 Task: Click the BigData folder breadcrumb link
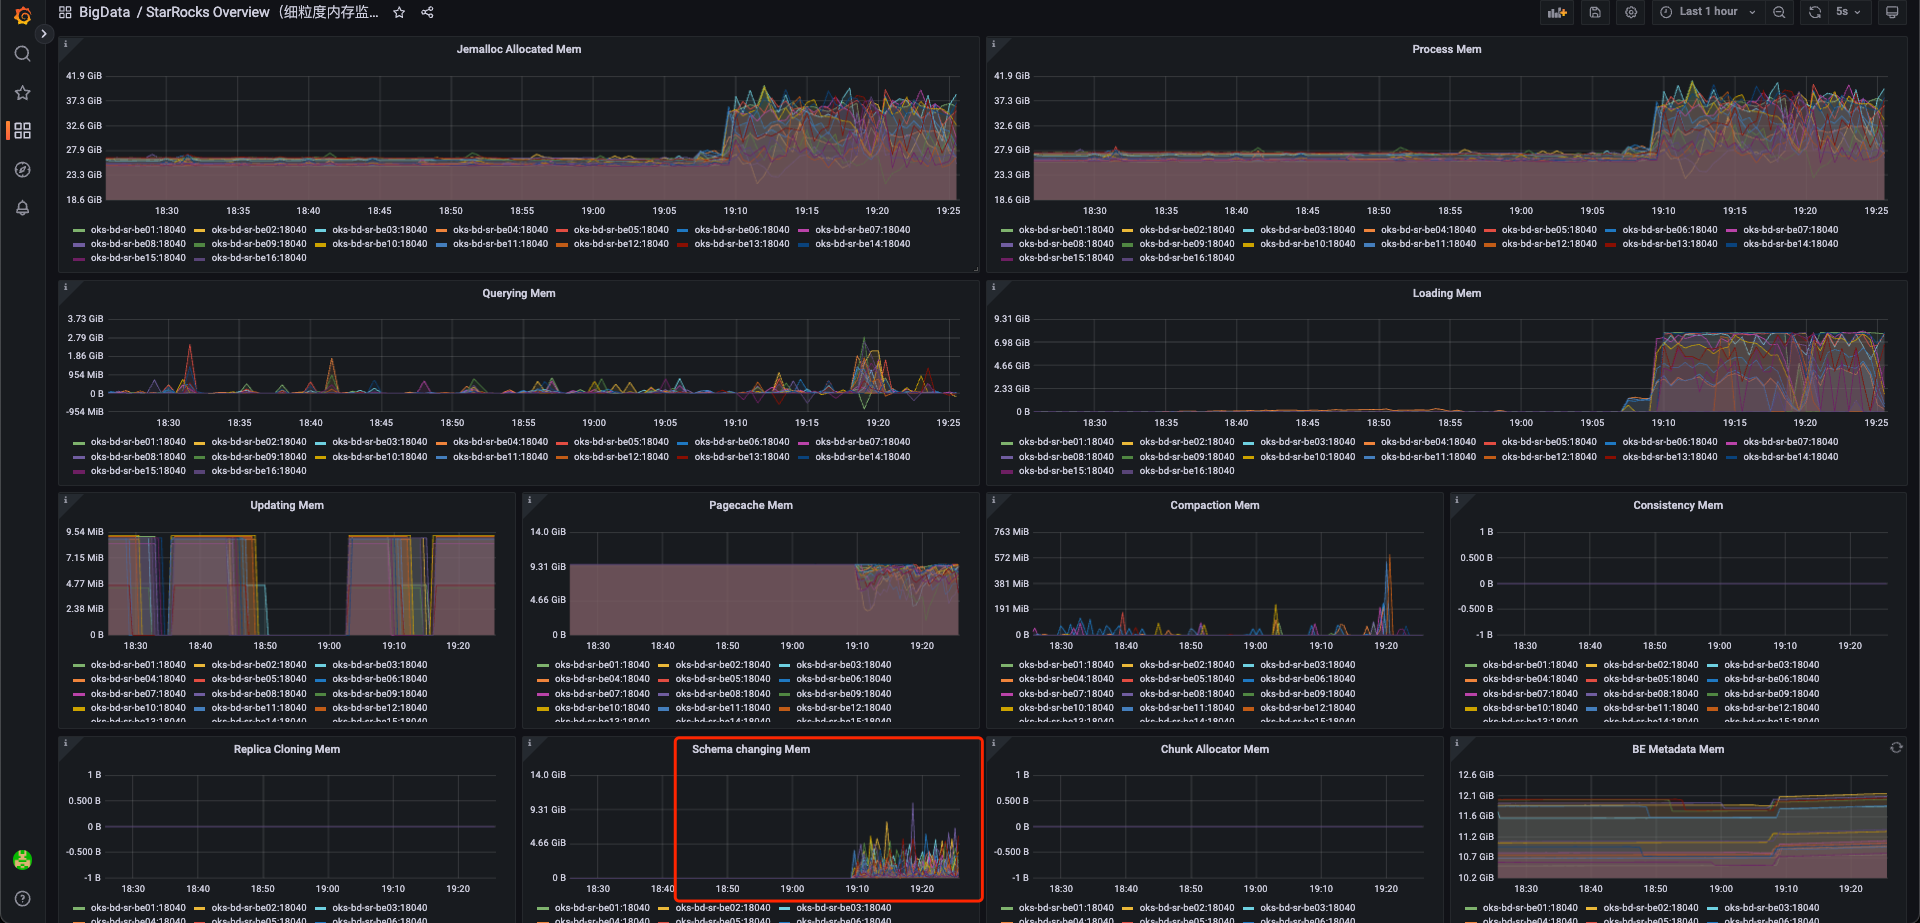click(104, 12)
